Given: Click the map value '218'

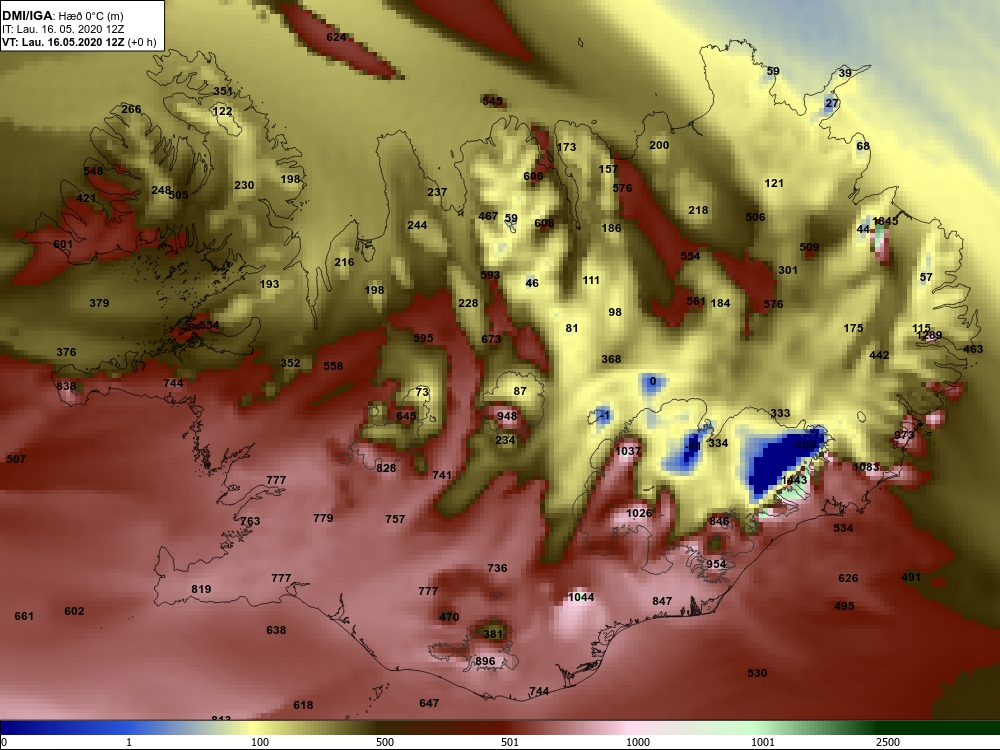Looking at the screenshot, I should tap(698, 210).
